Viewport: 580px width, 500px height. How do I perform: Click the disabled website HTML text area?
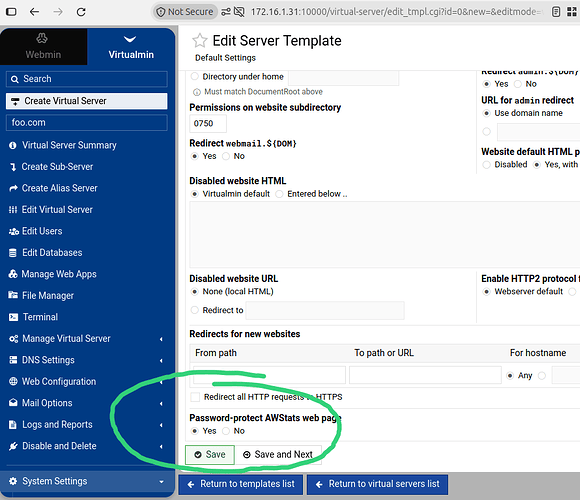coord(385,234)
